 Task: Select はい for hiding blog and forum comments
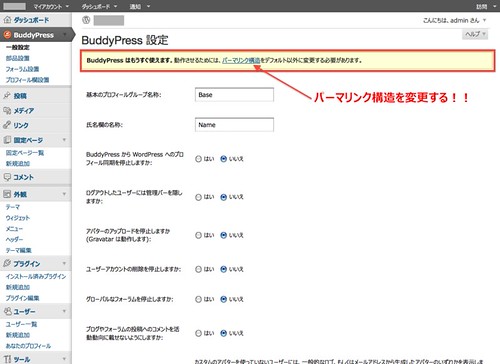pos(198,333)
